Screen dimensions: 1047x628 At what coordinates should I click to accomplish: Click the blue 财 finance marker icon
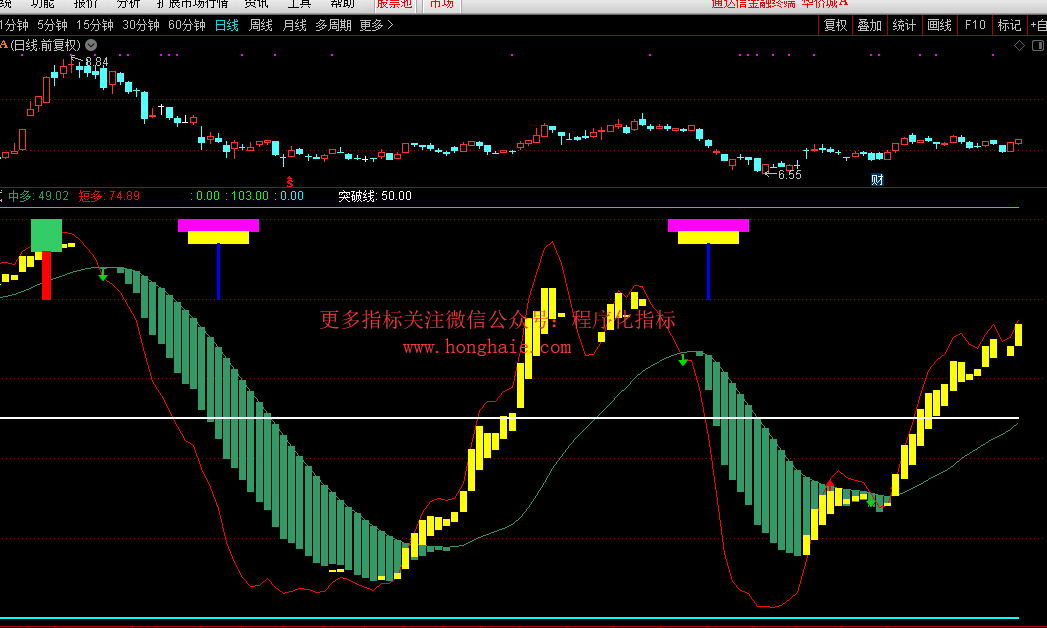[877, 180]
